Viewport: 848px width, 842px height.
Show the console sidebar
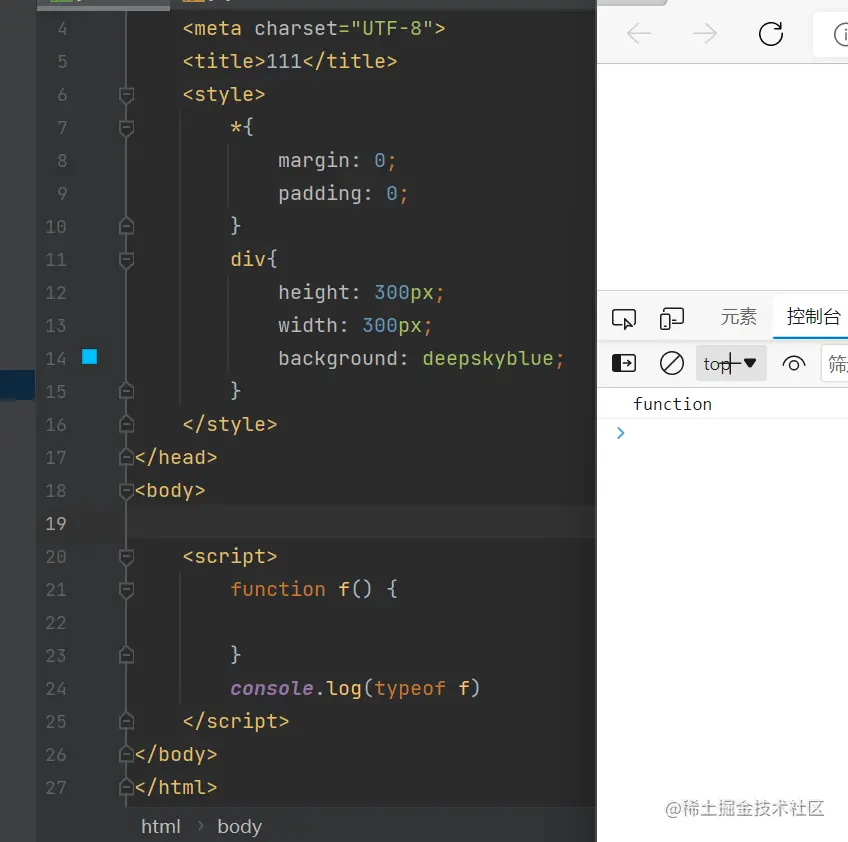pyautogui.click(x=623, y=364)
